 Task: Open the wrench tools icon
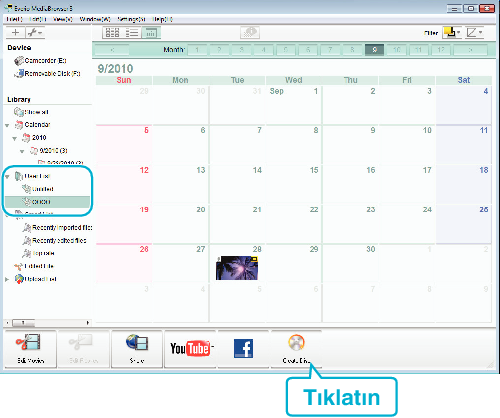click(35, 33)
